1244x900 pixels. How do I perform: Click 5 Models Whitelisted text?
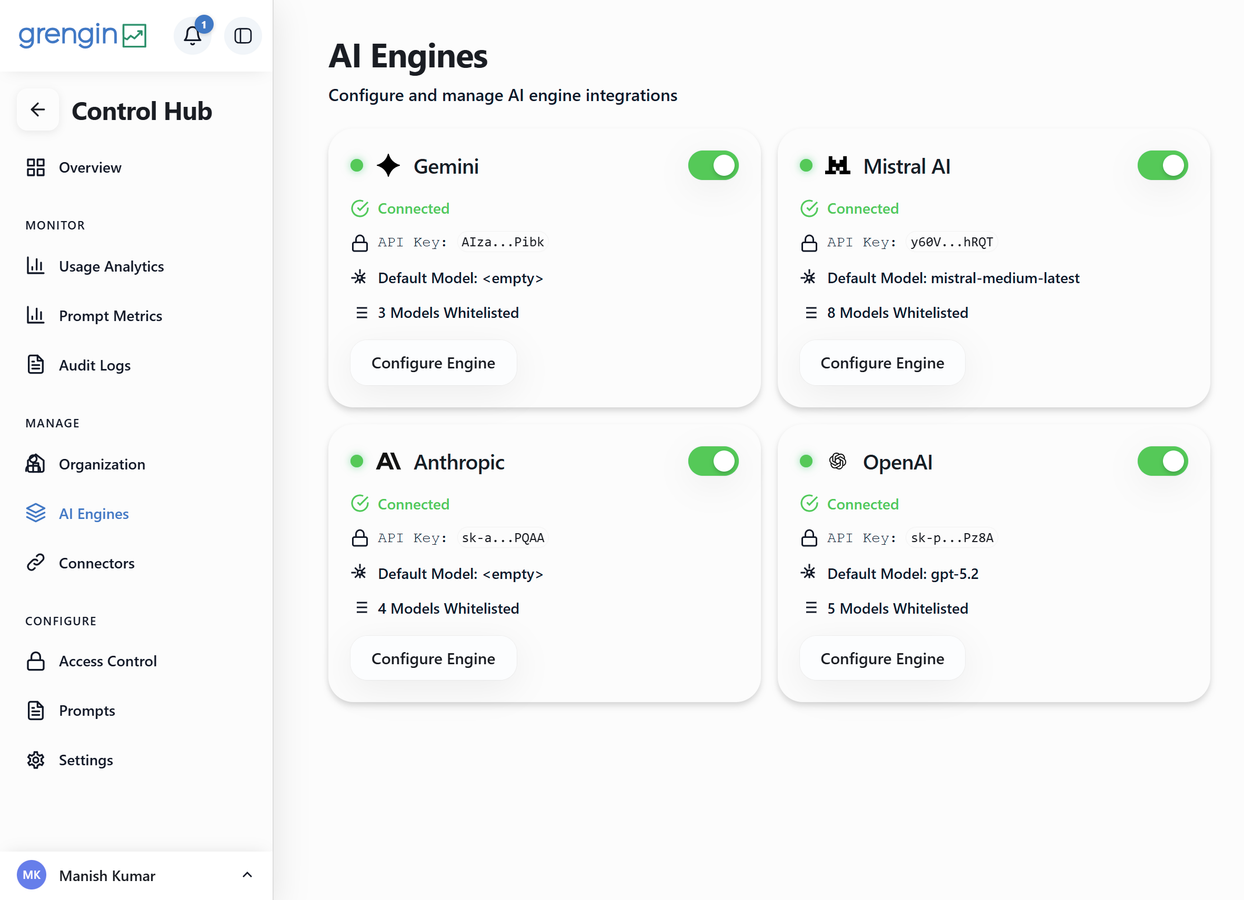point(898,609)
